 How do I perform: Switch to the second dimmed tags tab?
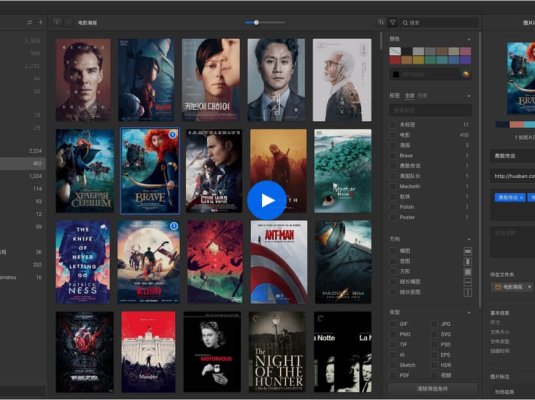(x=422, y=96)
